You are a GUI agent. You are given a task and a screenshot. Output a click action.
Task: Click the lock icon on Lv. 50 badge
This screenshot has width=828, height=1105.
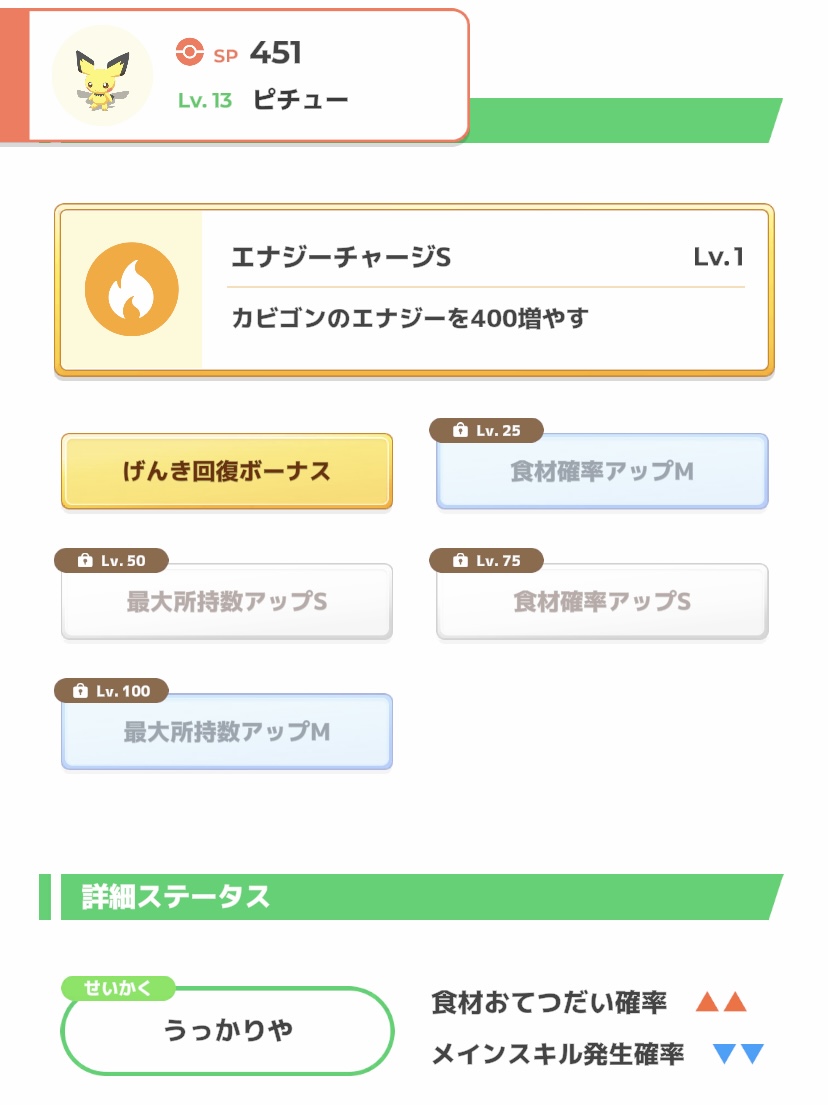(85, 560)
